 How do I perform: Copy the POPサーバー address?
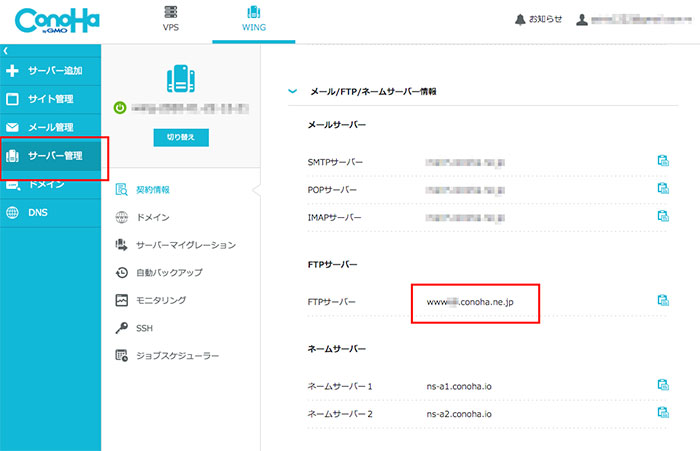[663, 188]
